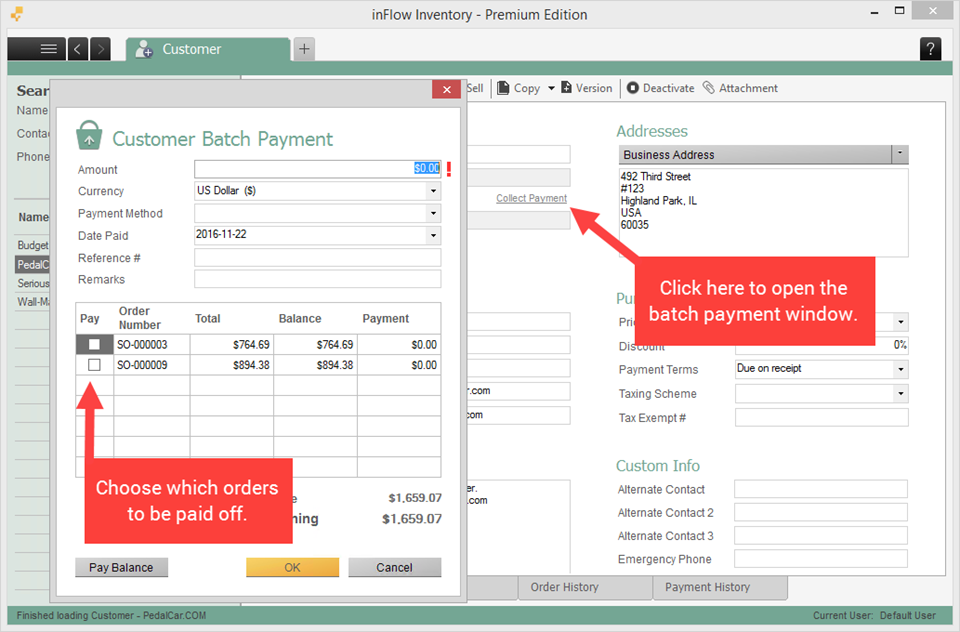The width and height of the screenshot is (960, 632).
Task: Click the Deactivate button label
Action: (669, 88)
